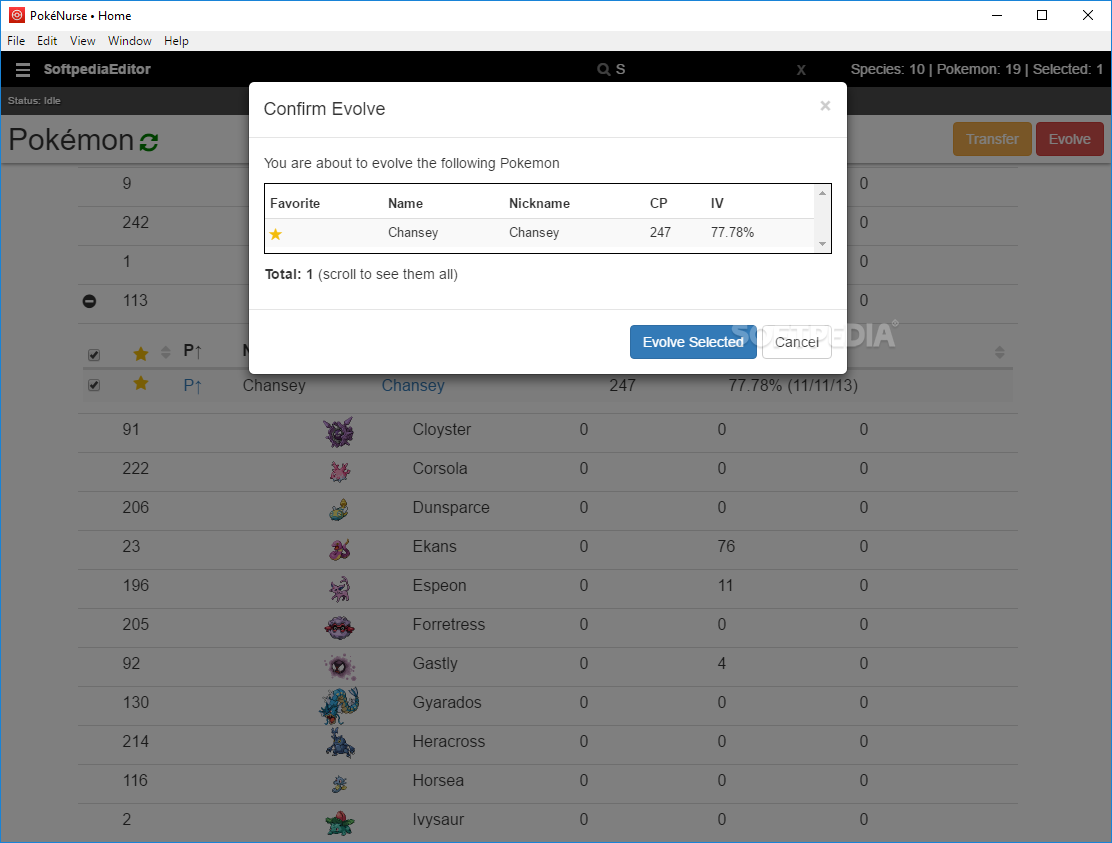Viewport: 1112px width, 843px height.
Task: Maximize the PokéNurse window
Action: [x=1042, y=15]
